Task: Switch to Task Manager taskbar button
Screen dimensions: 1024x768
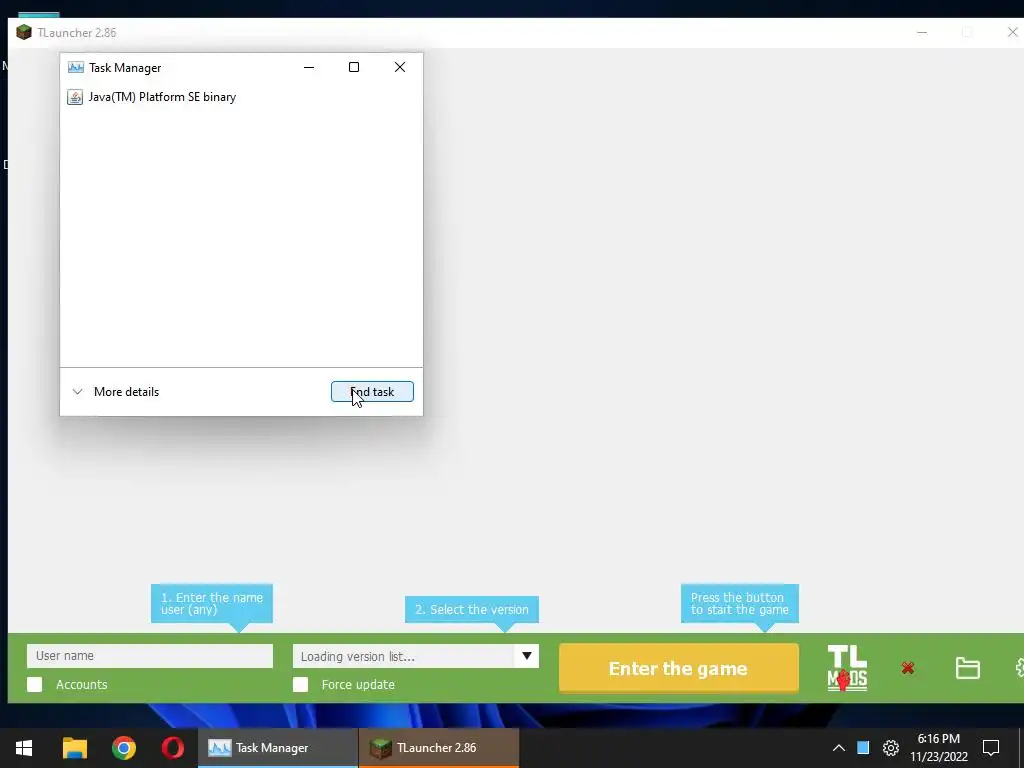Action: 278,748
